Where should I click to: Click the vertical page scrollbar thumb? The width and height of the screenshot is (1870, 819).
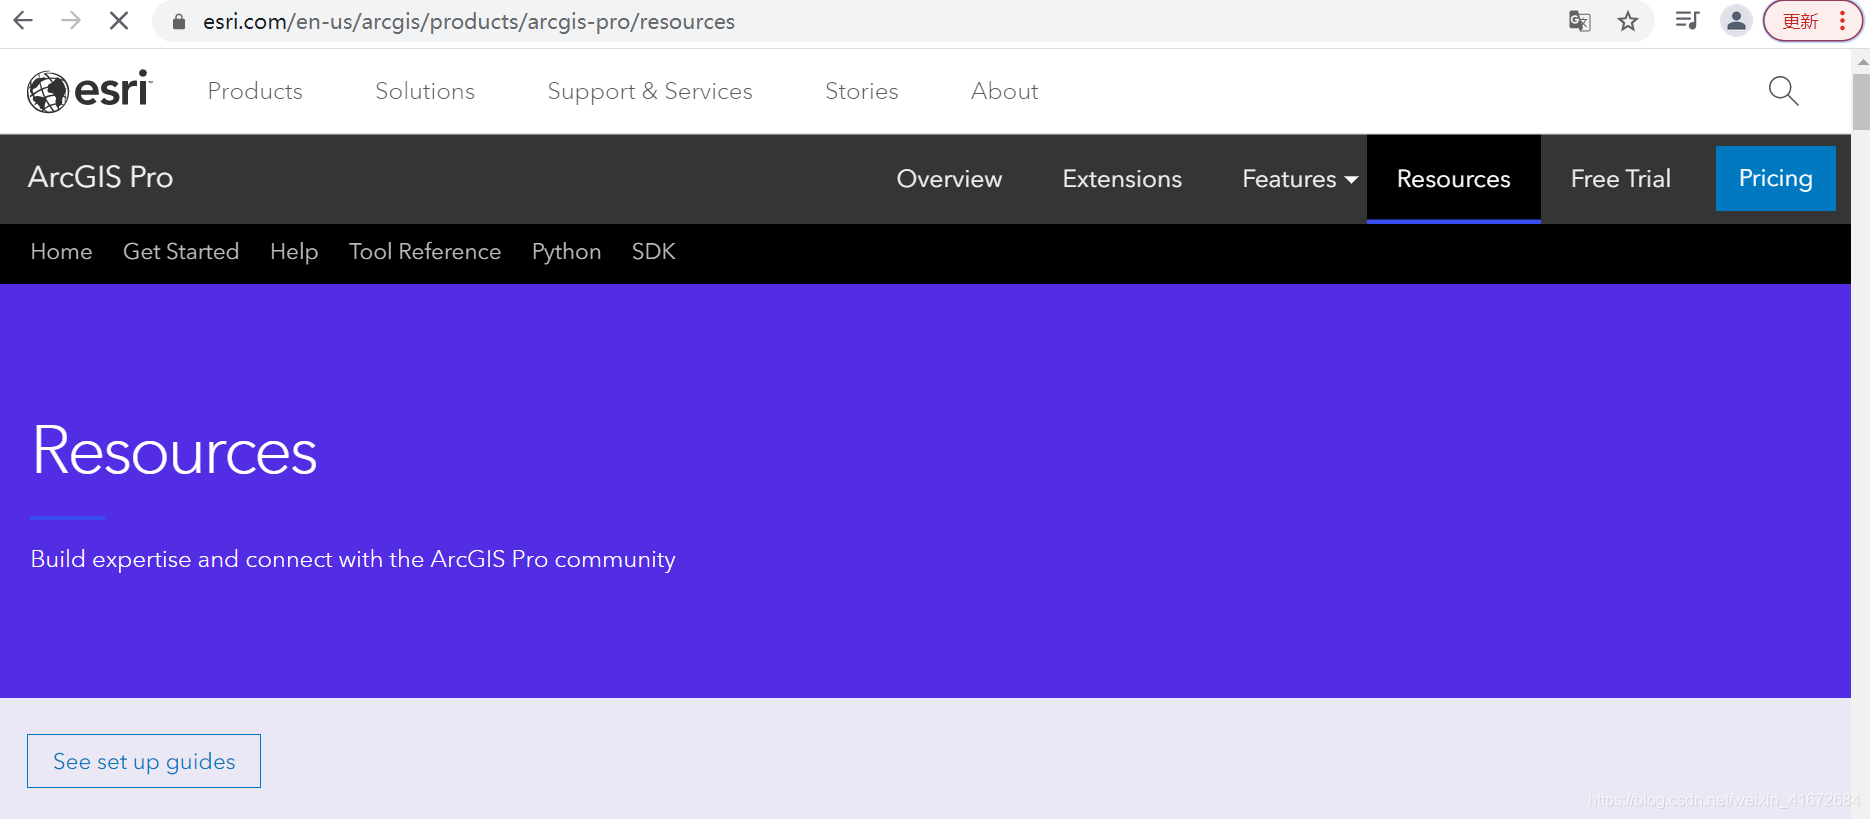coord(1860,101)
